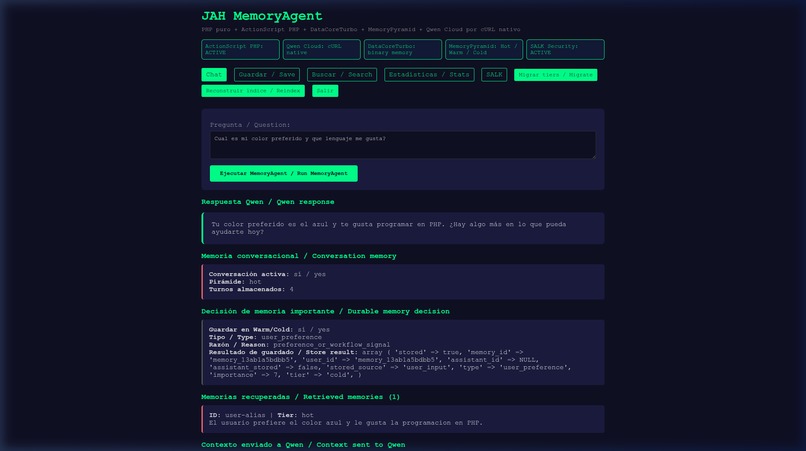806x451 pixels.
Task: Click the Tipo / Type: user_preference line
Action: (x=265, y=337)
